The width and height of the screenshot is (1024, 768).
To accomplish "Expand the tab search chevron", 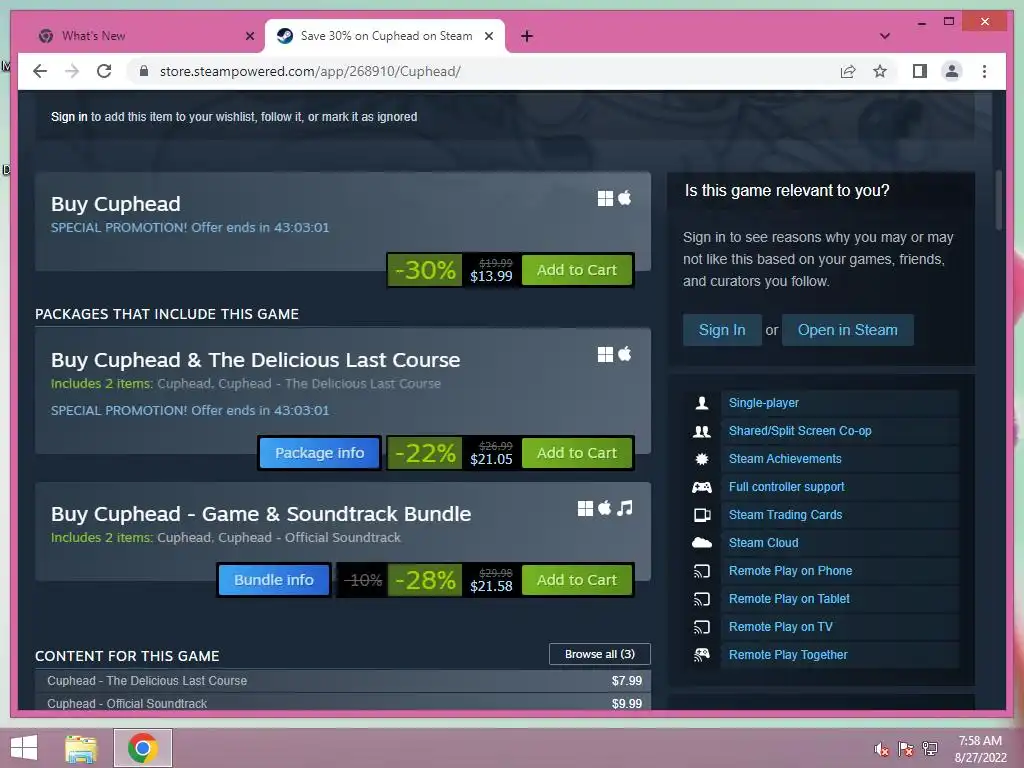I will [885, 36].
